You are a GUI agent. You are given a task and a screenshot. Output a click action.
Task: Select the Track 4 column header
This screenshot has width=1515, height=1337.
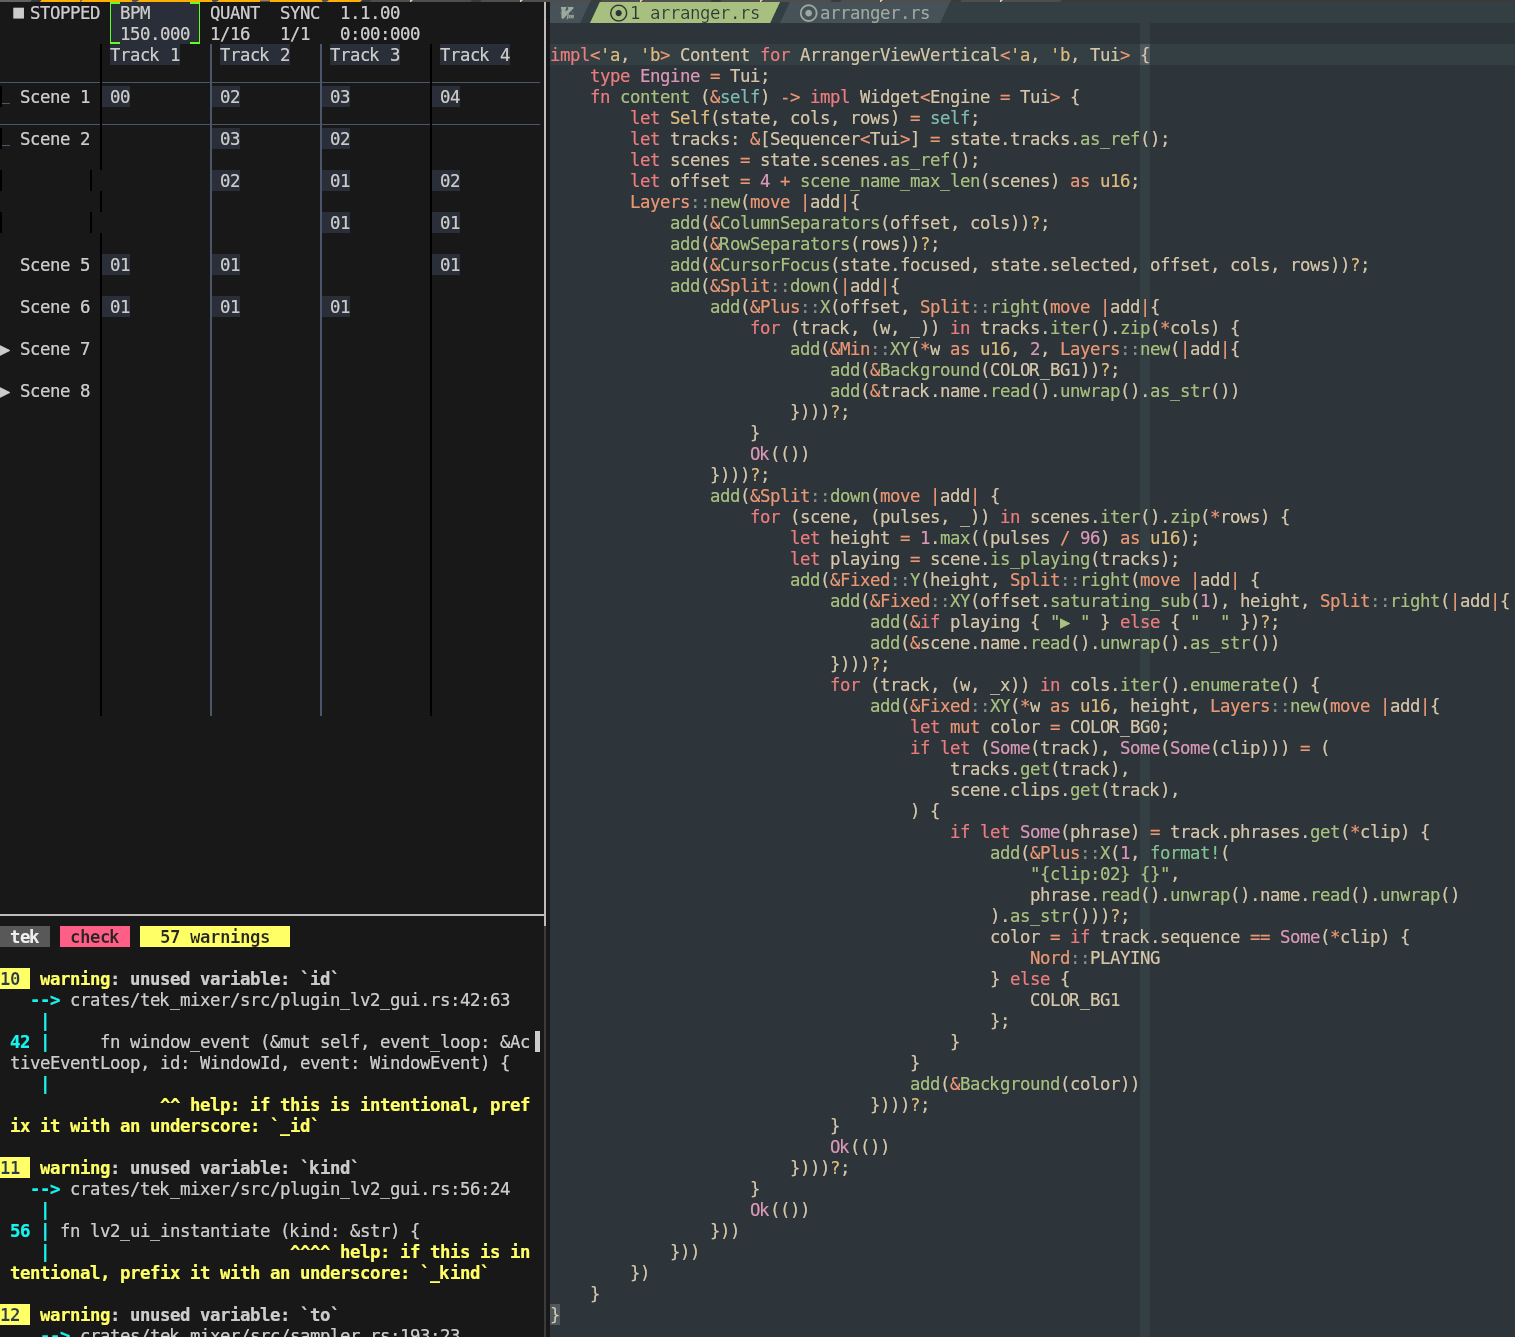point(475,55)
